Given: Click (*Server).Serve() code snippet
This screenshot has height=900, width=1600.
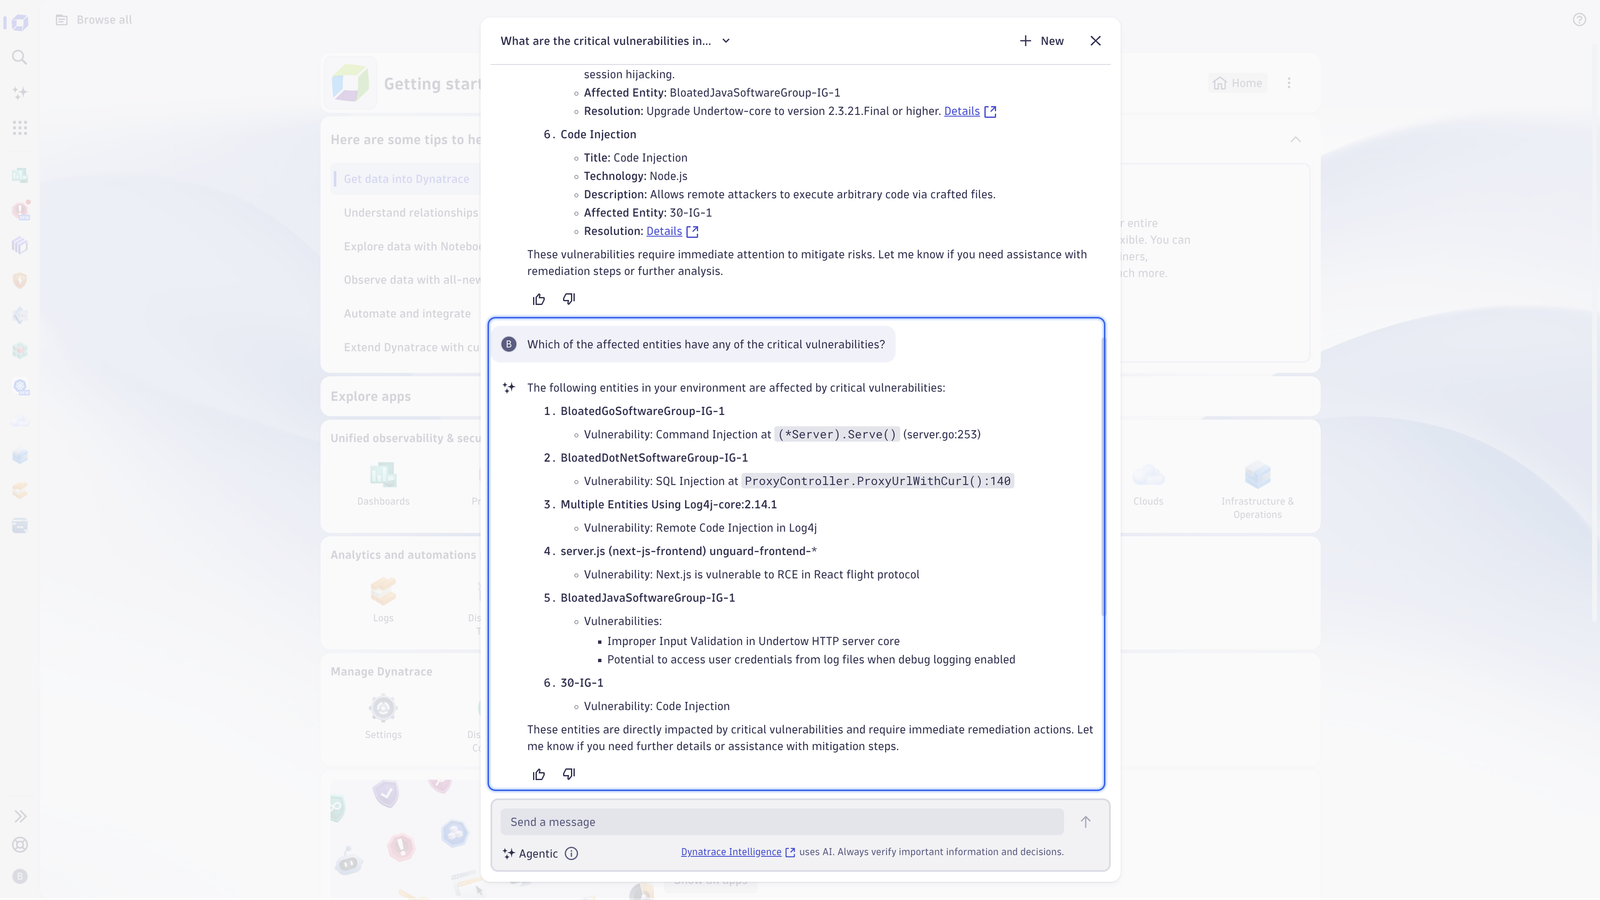Looking at the screenshot, I should tap(837, 435).
